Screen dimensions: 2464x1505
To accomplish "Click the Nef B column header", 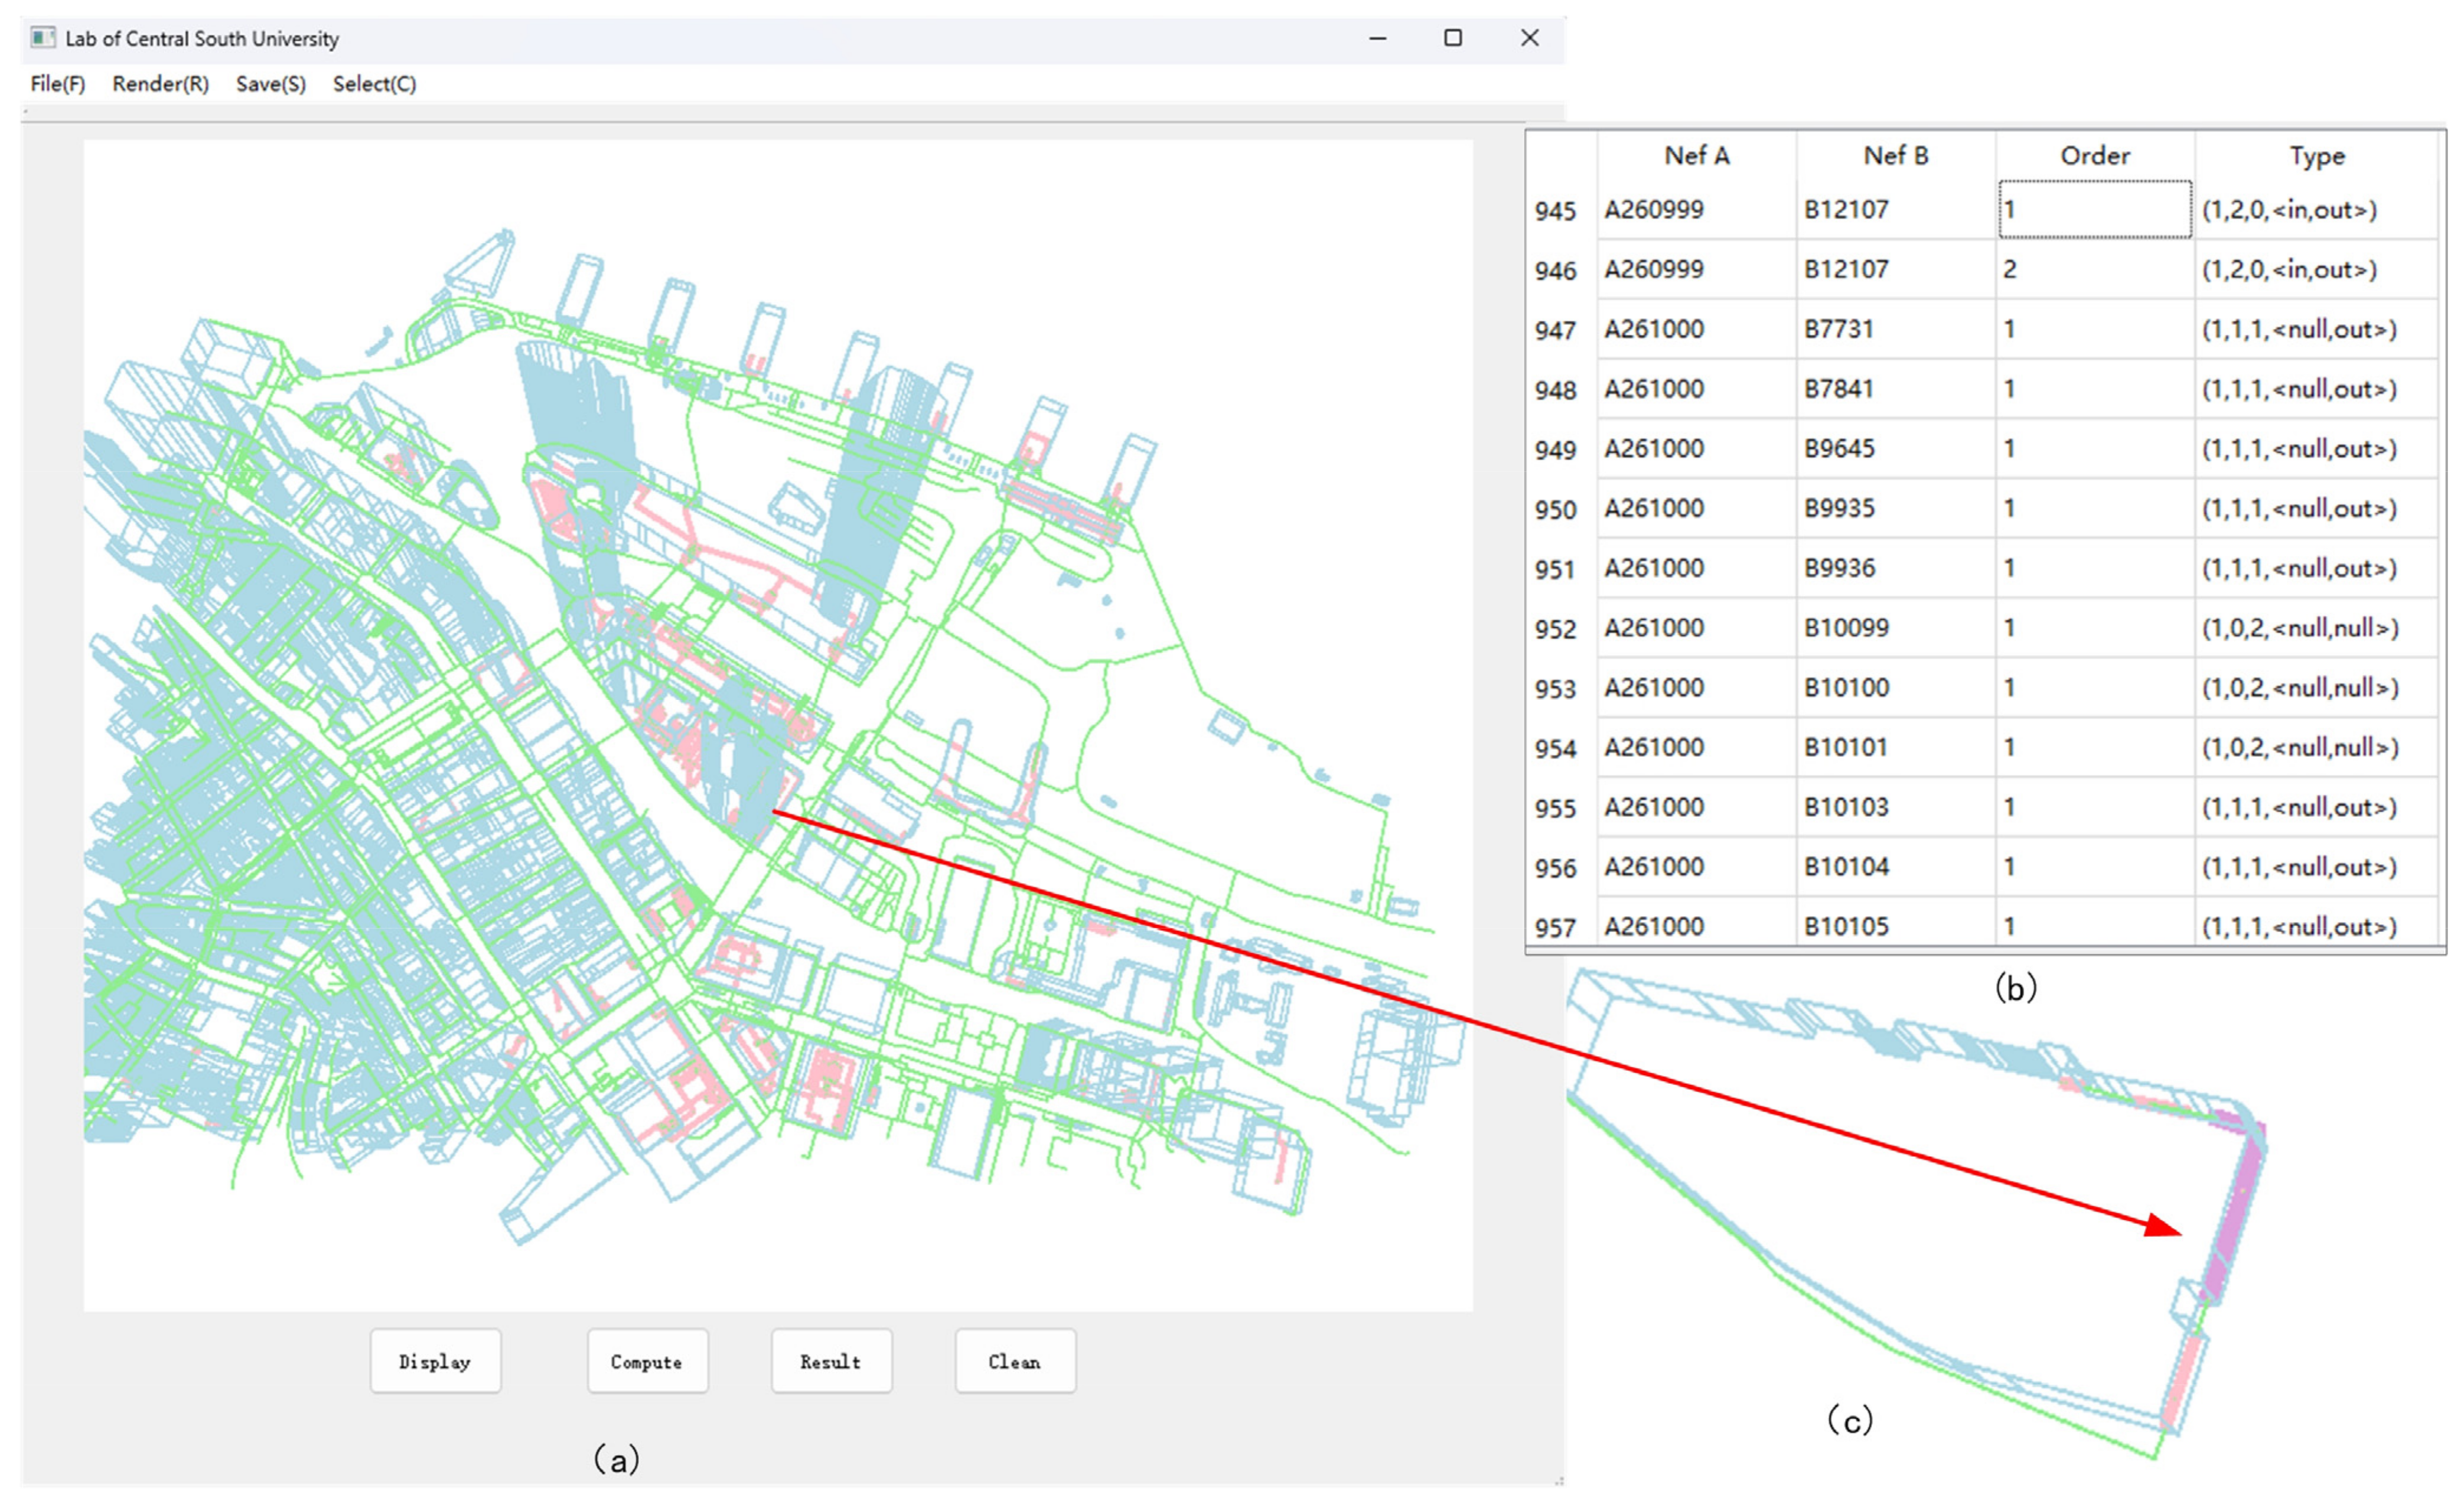I will click(x=1895, y=156).
